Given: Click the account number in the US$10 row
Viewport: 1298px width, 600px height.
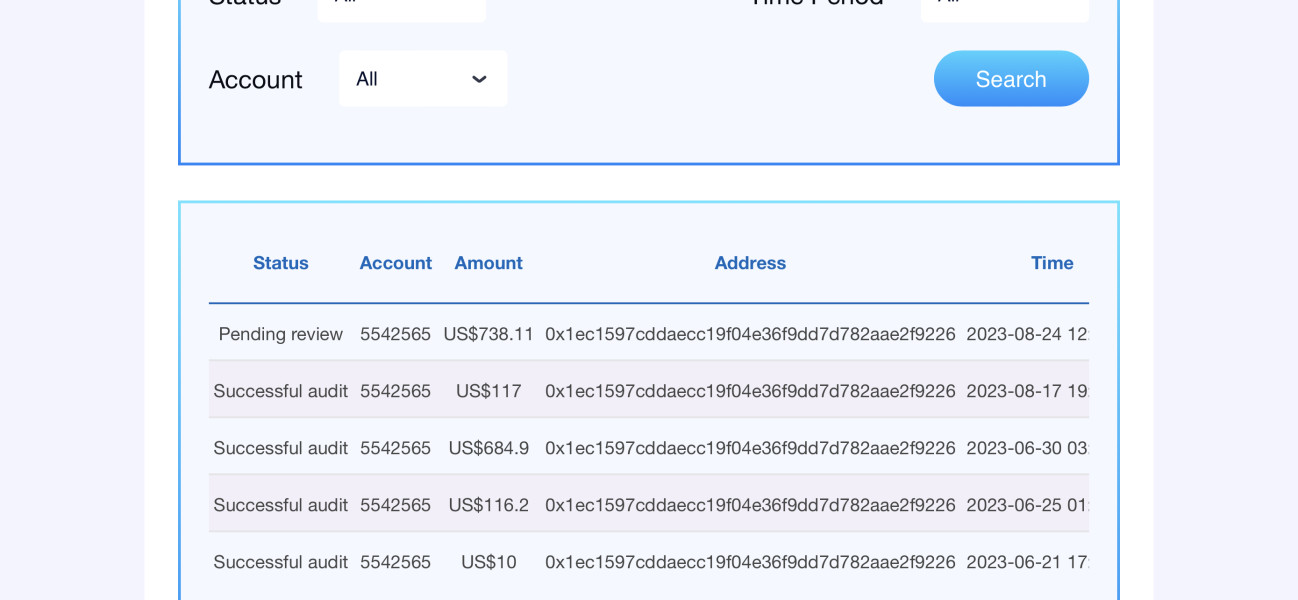Looking at the screenshot, I should pyautogui.click(x=395, y=562).
